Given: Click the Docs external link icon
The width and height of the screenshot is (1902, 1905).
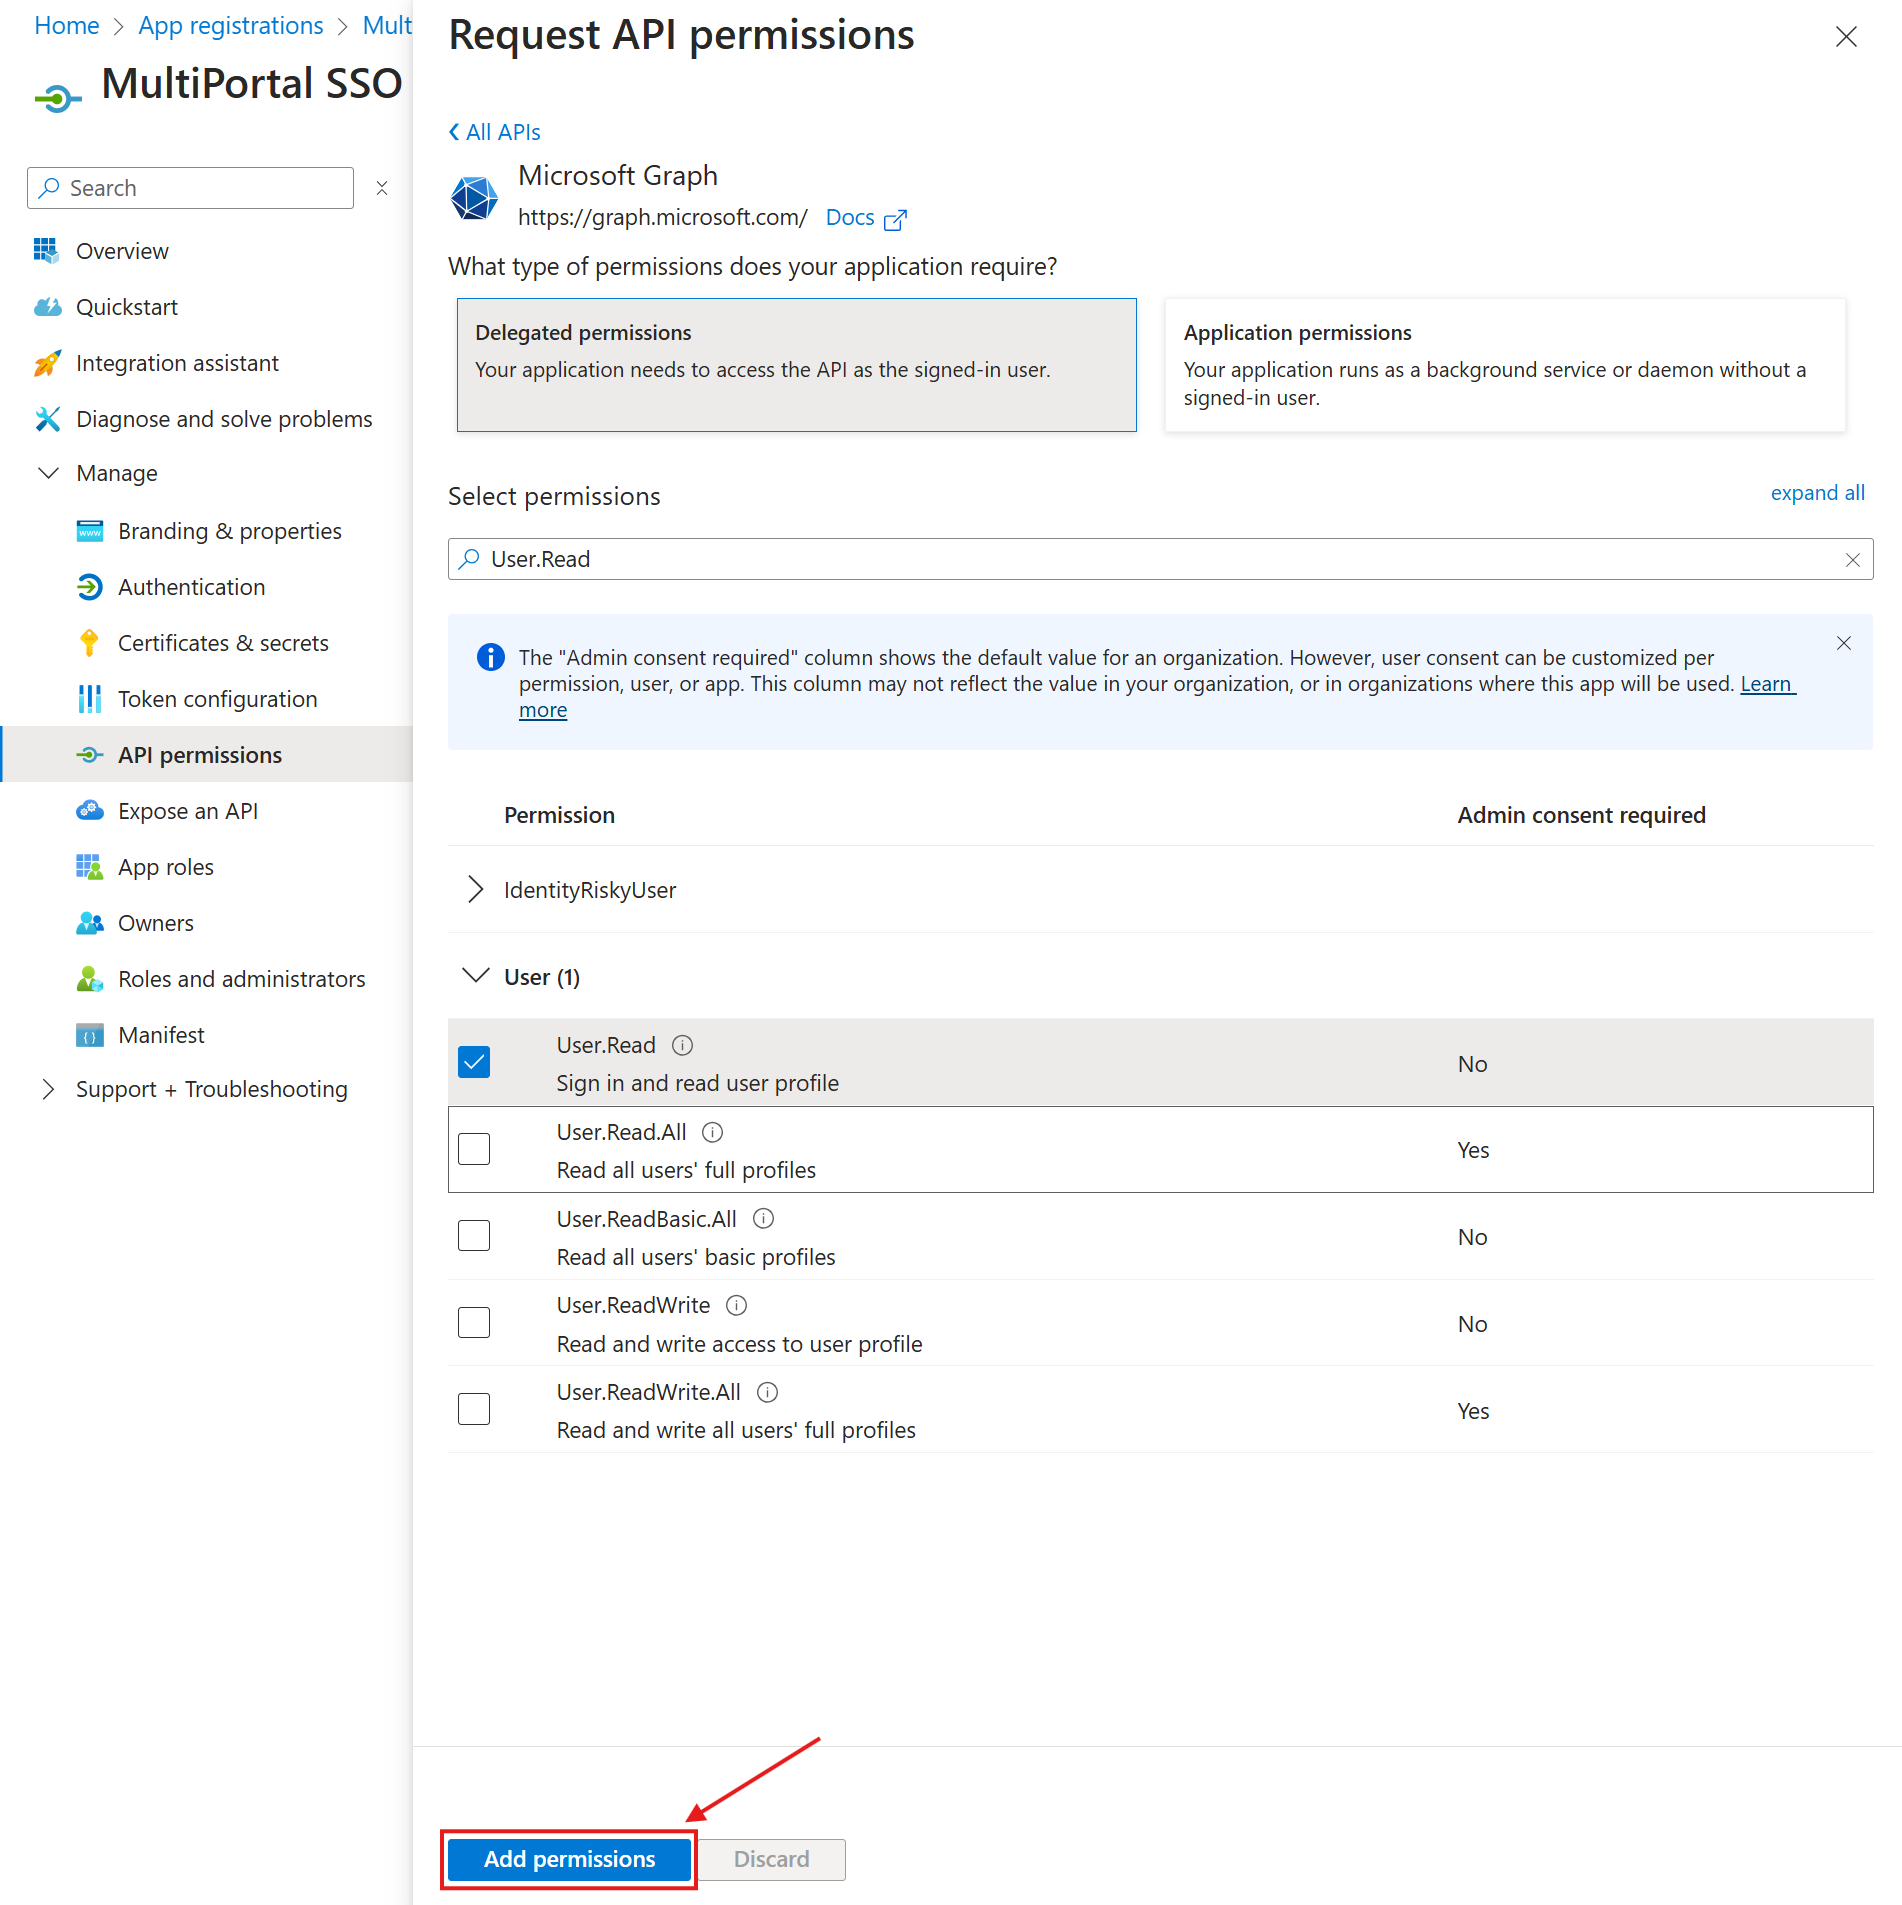Looking at the screenshot, I should (x=896, y=220).
